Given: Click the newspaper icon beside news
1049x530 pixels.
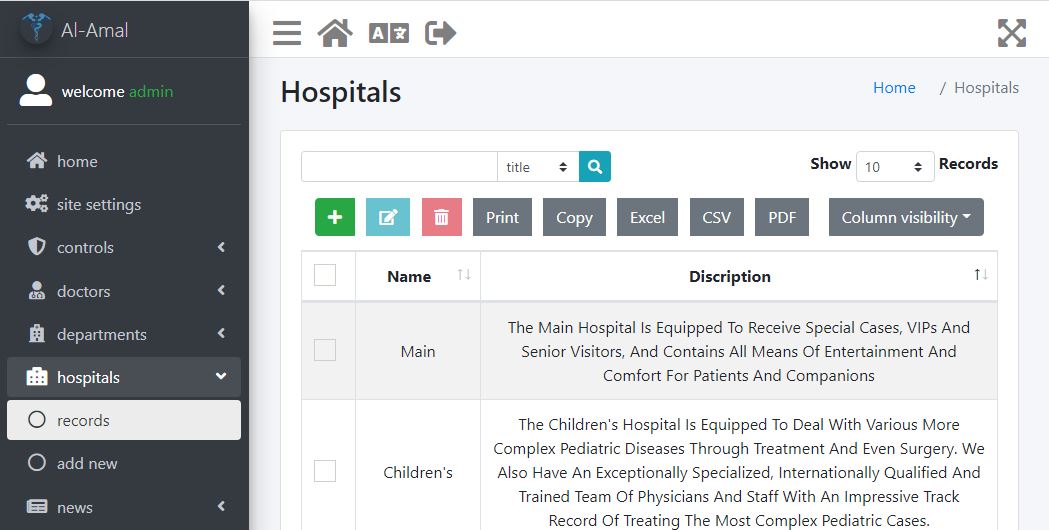Looking at the screenshot, I should (37, 507).
